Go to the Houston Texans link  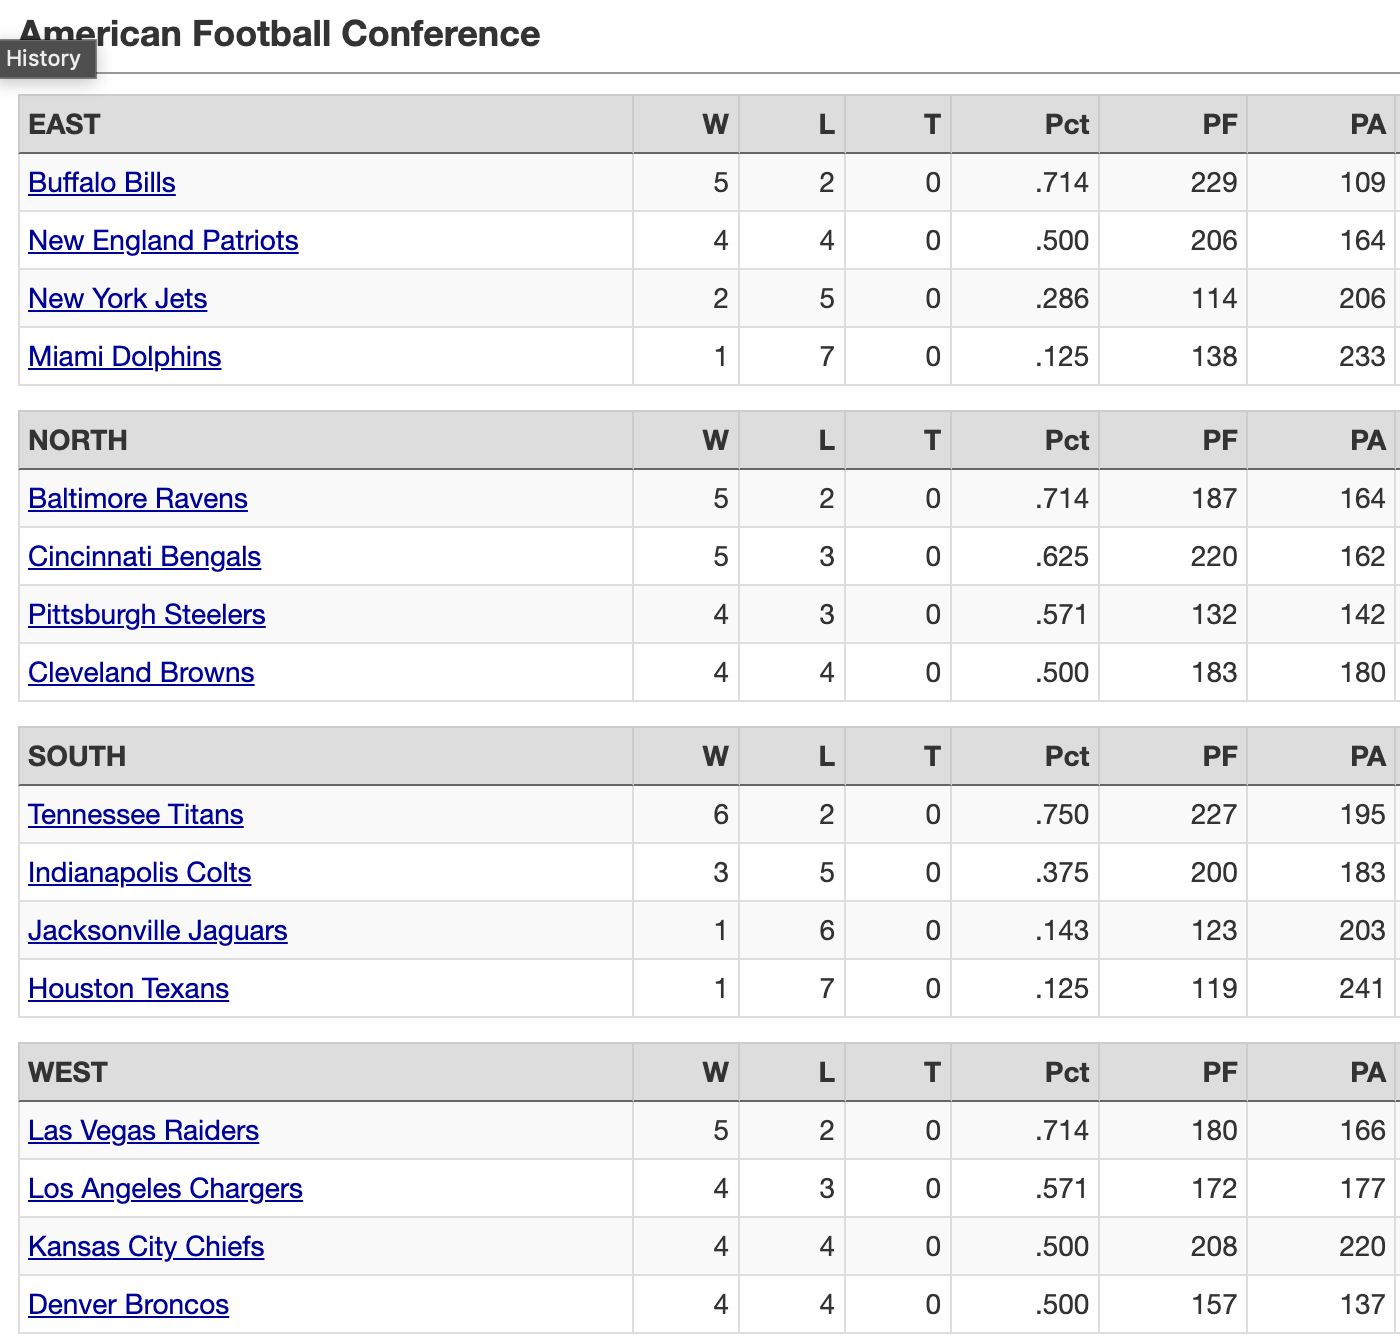click(129, 989)
